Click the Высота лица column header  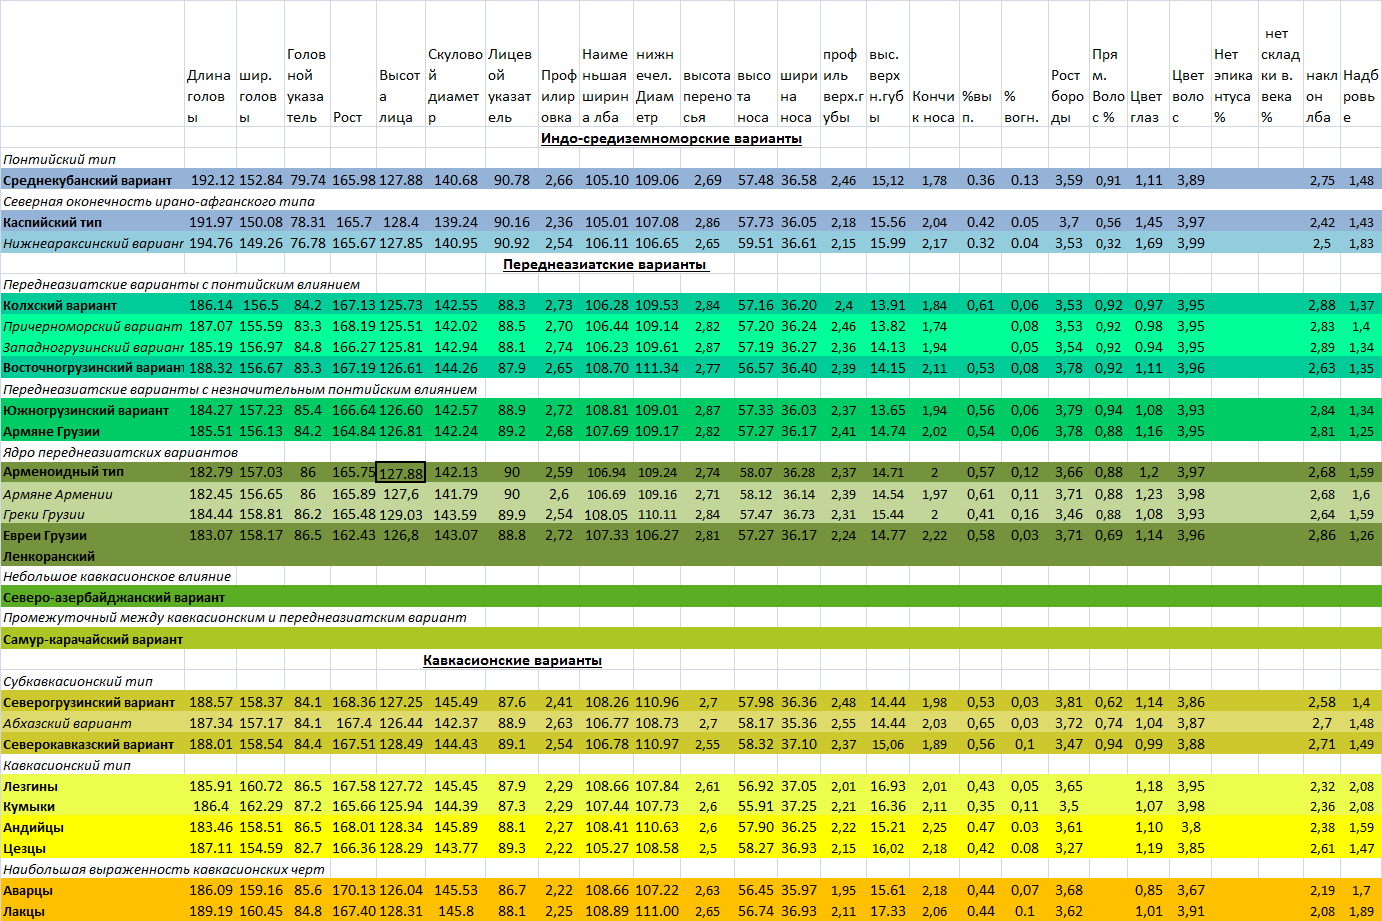(x=399, y=96)
